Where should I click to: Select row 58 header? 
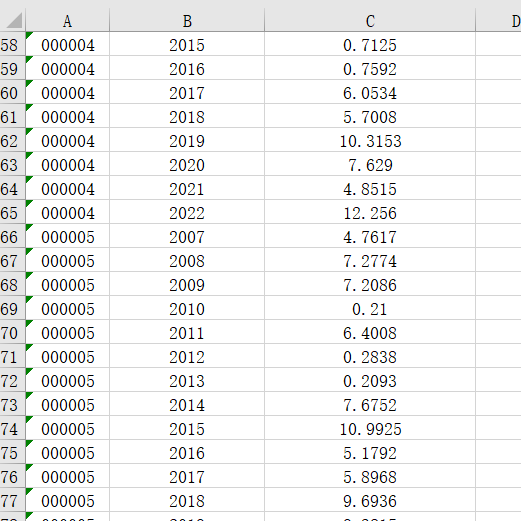tap(12, 45)
